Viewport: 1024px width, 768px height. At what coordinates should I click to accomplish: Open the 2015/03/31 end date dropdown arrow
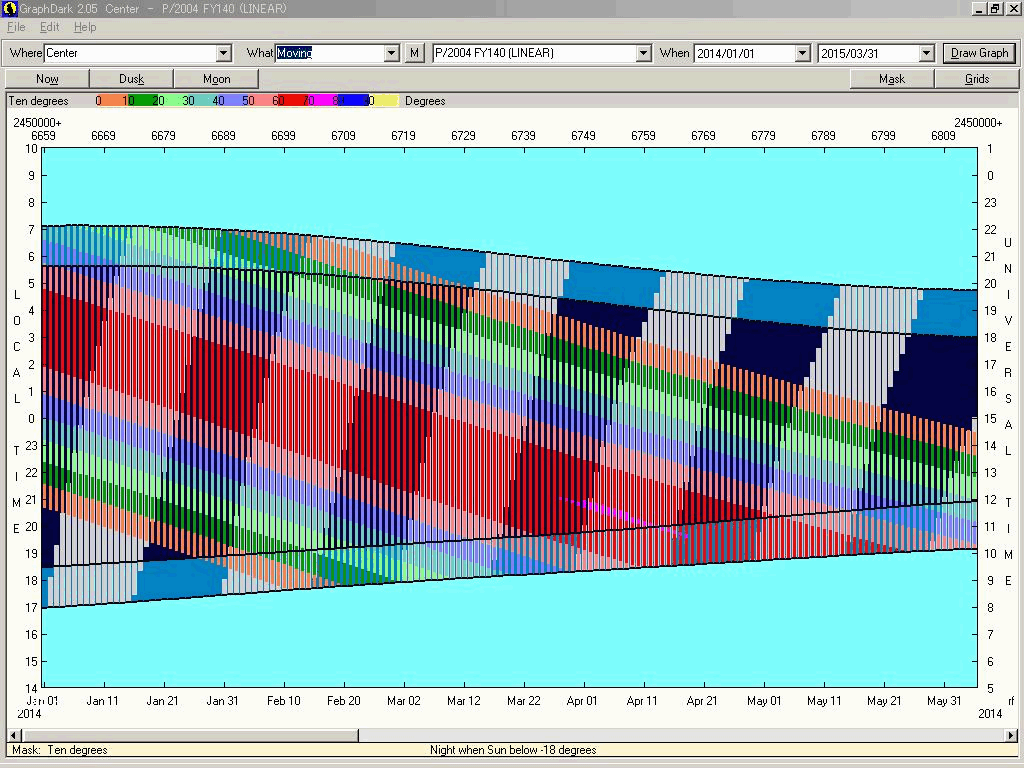click(926, 53)
